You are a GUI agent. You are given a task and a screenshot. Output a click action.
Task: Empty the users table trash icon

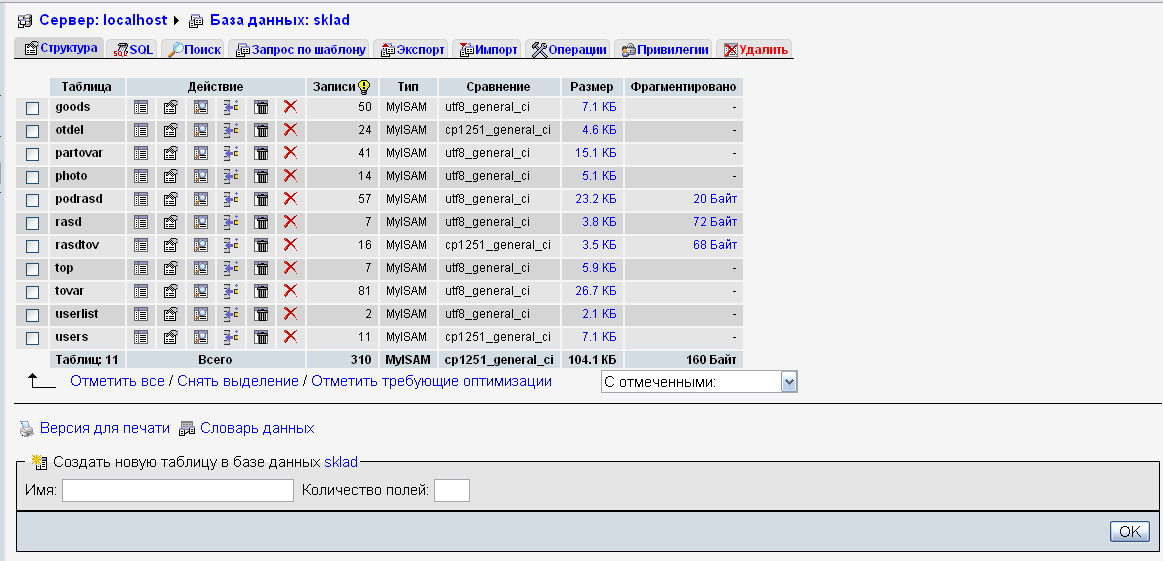(261, 337)
